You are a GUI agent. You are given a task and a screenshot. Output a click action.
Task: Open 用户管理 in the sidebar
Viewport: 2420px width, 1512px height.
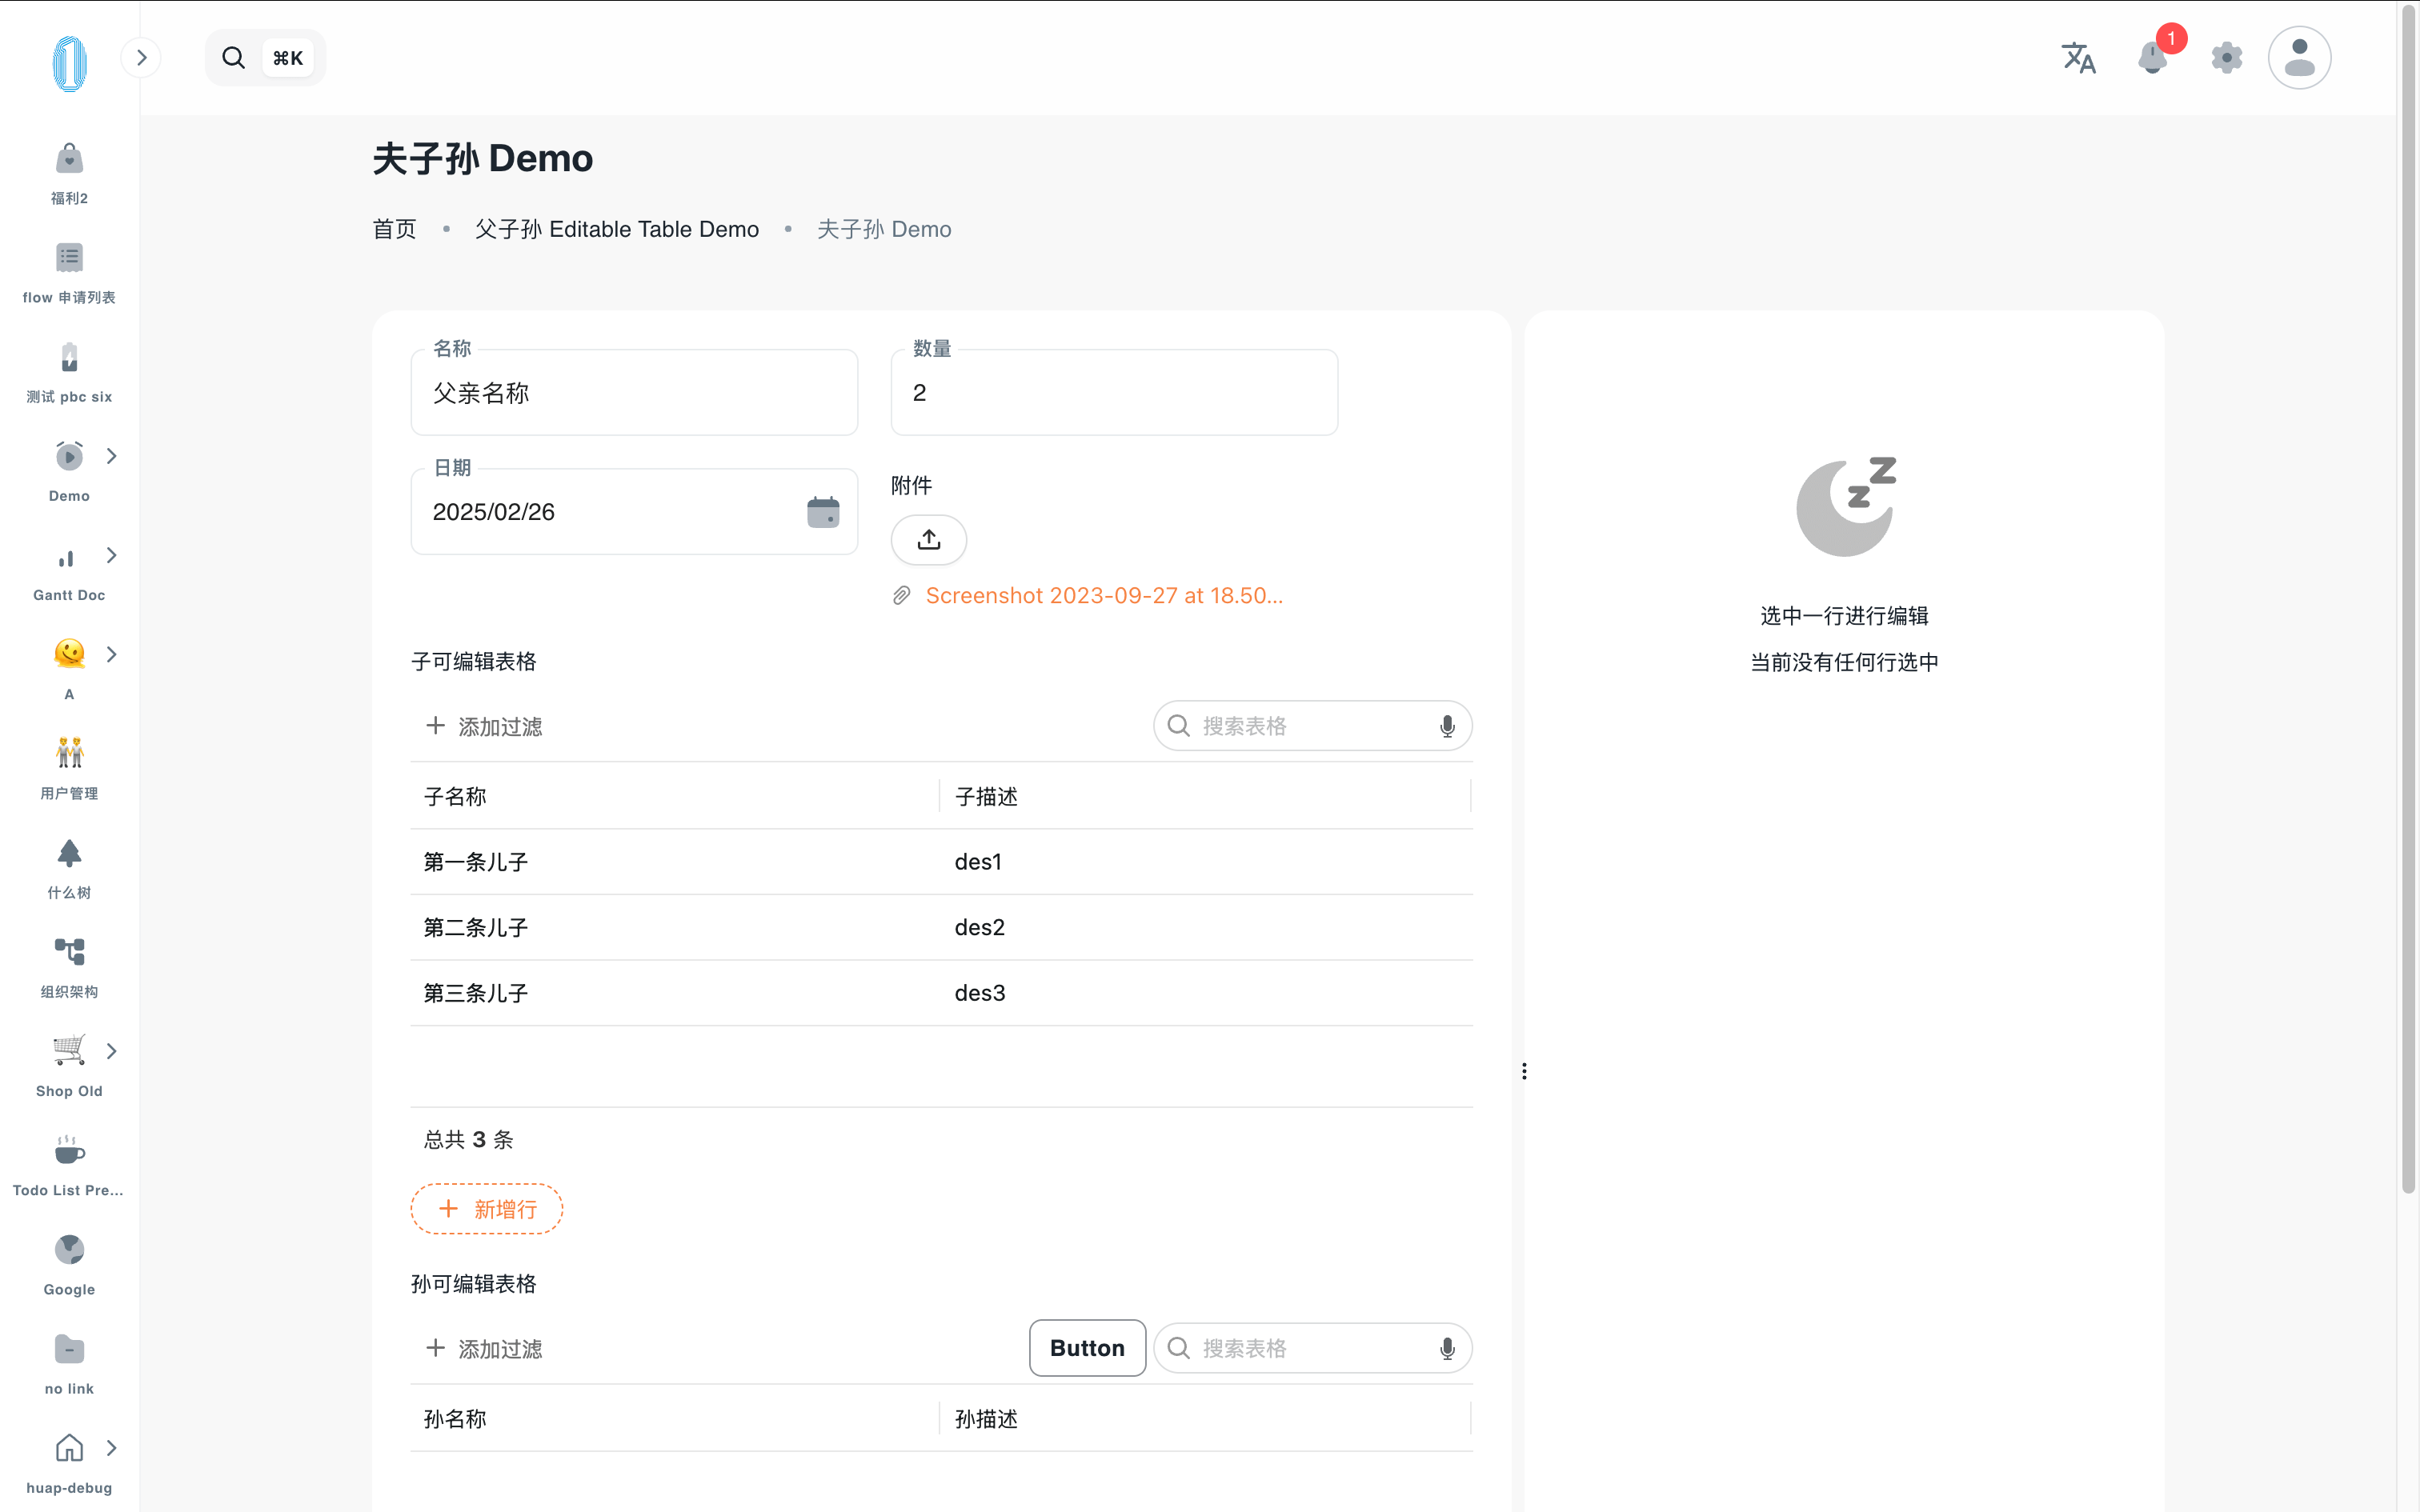click(69, 769)
